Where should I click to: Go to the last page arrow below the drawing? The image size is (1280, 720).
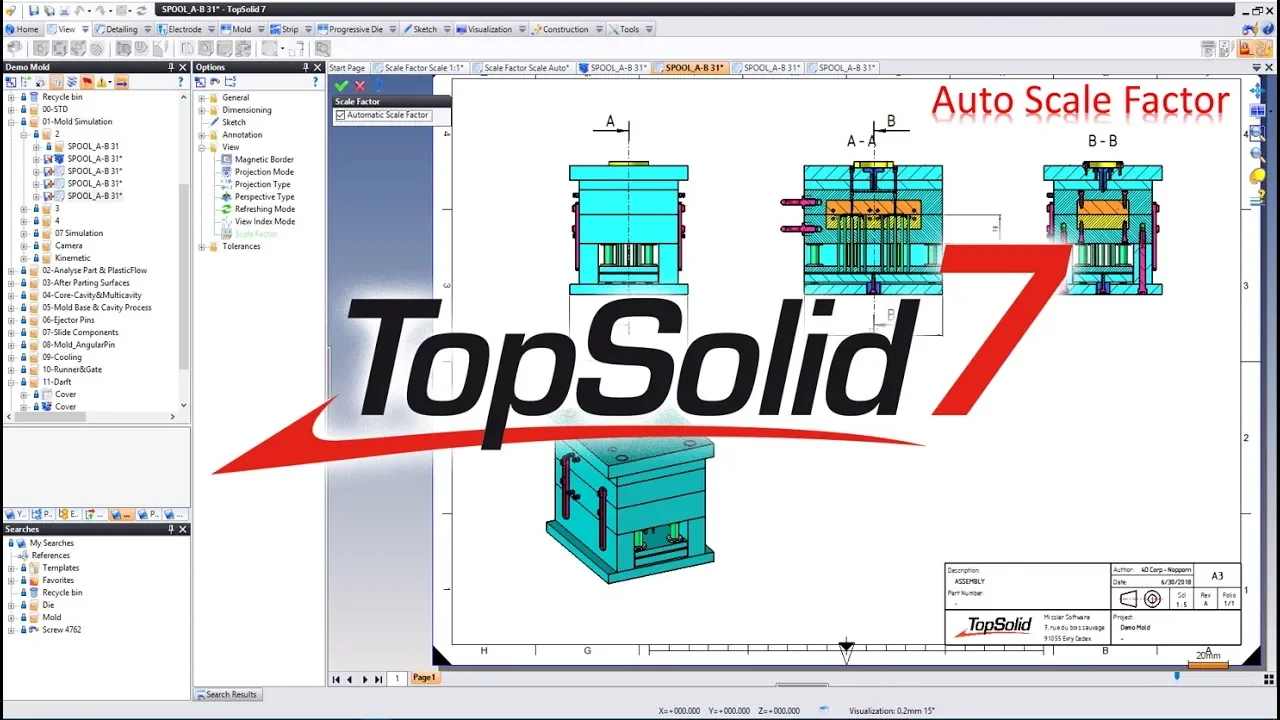pos(378,679)
